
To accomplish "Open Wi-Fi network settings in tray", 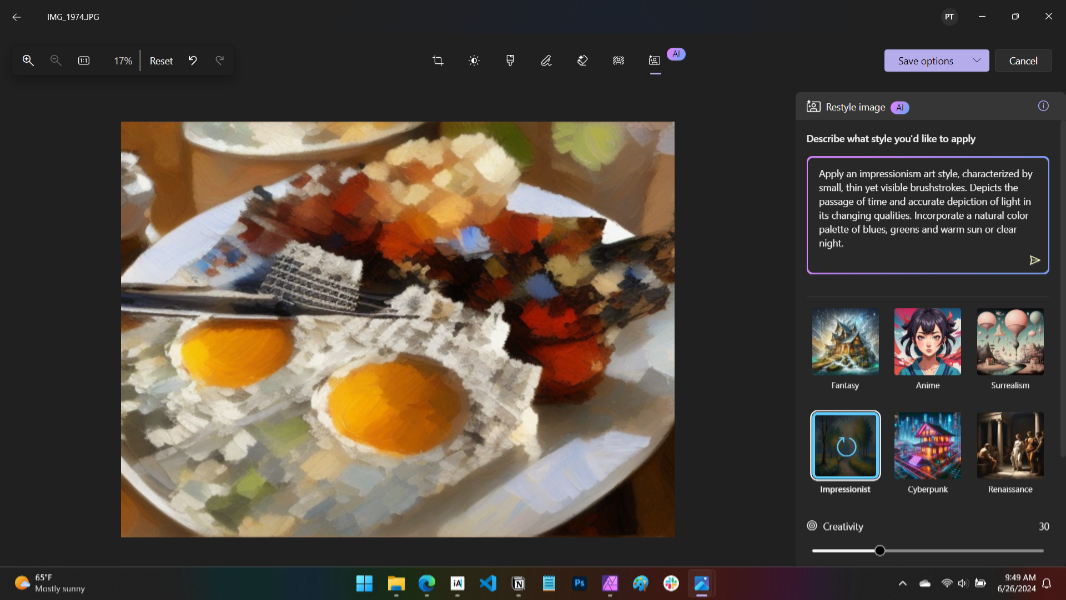I will click(946, 583).
